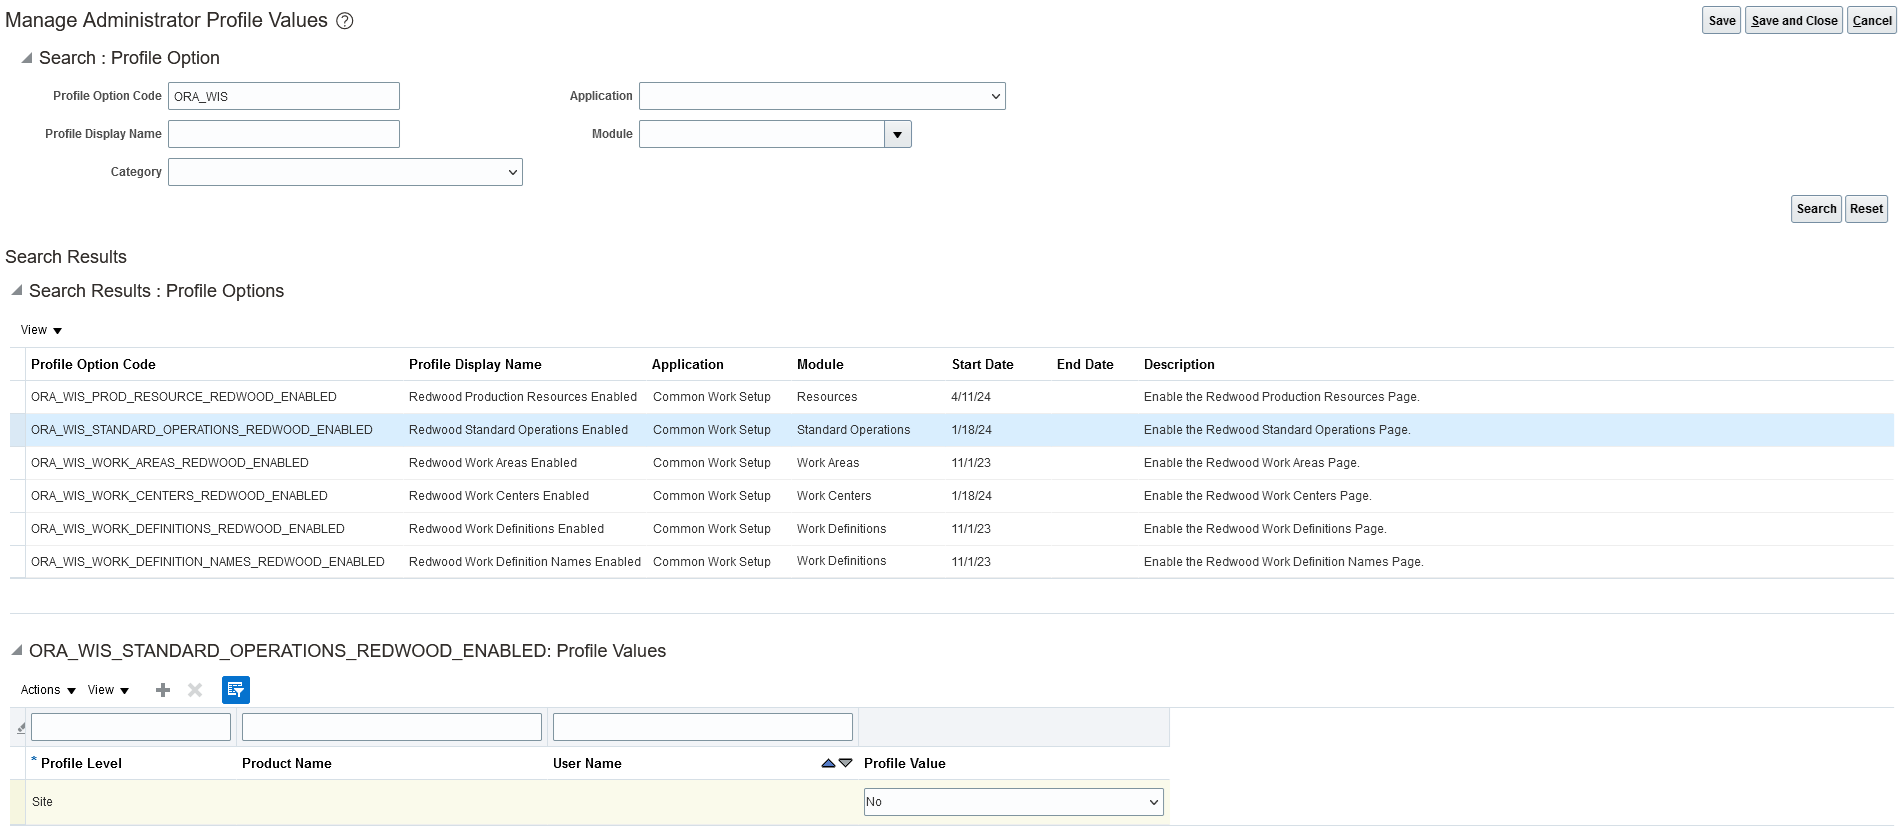This screenshot has width=1902, height=830.
Task: Click the Search button
Action: point(1816,209)
